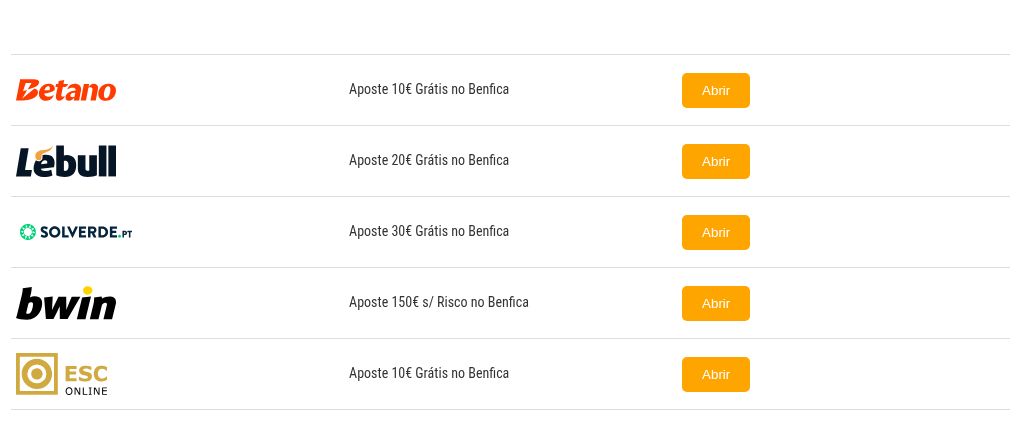Click the yellow dot on the bwin logo
Viewport: 1020px width, 421px height.
87,291
